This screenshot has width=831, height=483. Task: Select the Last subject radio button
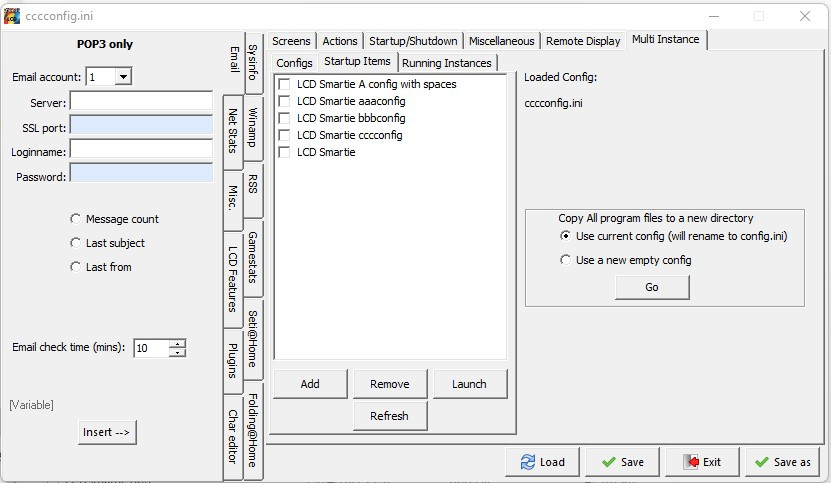tap(75, 243)
